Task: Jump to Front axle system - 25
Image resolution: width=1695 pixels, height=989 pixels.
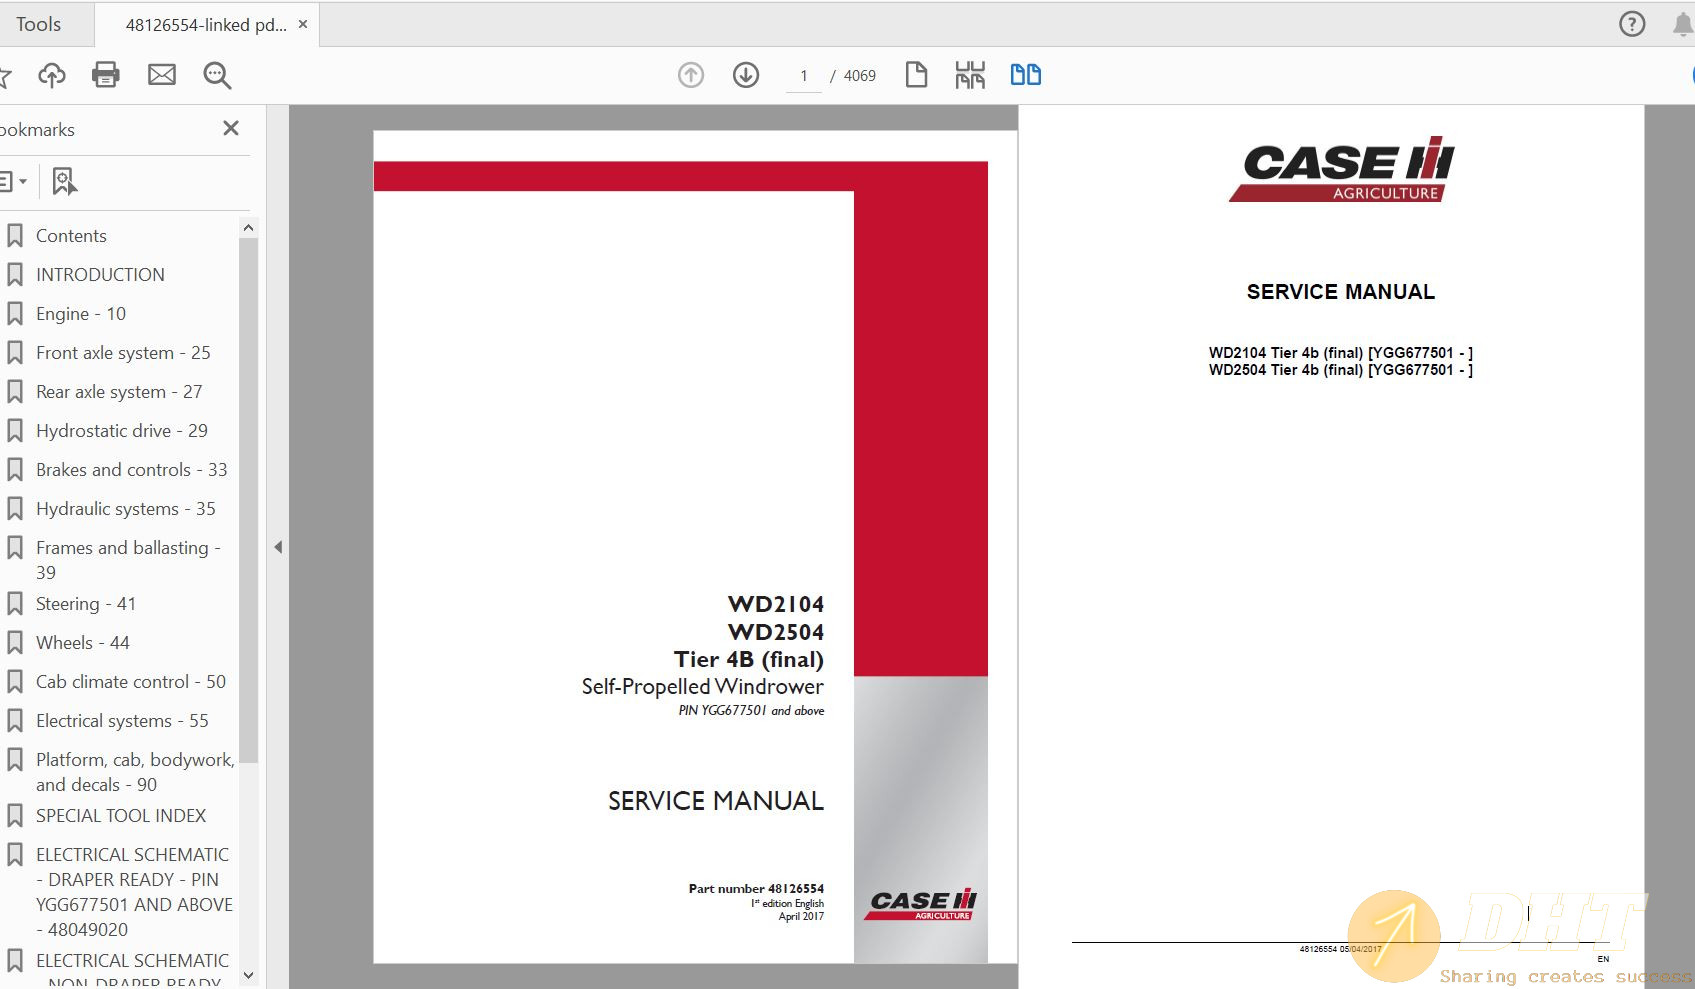Action: (x=123, y=353)
